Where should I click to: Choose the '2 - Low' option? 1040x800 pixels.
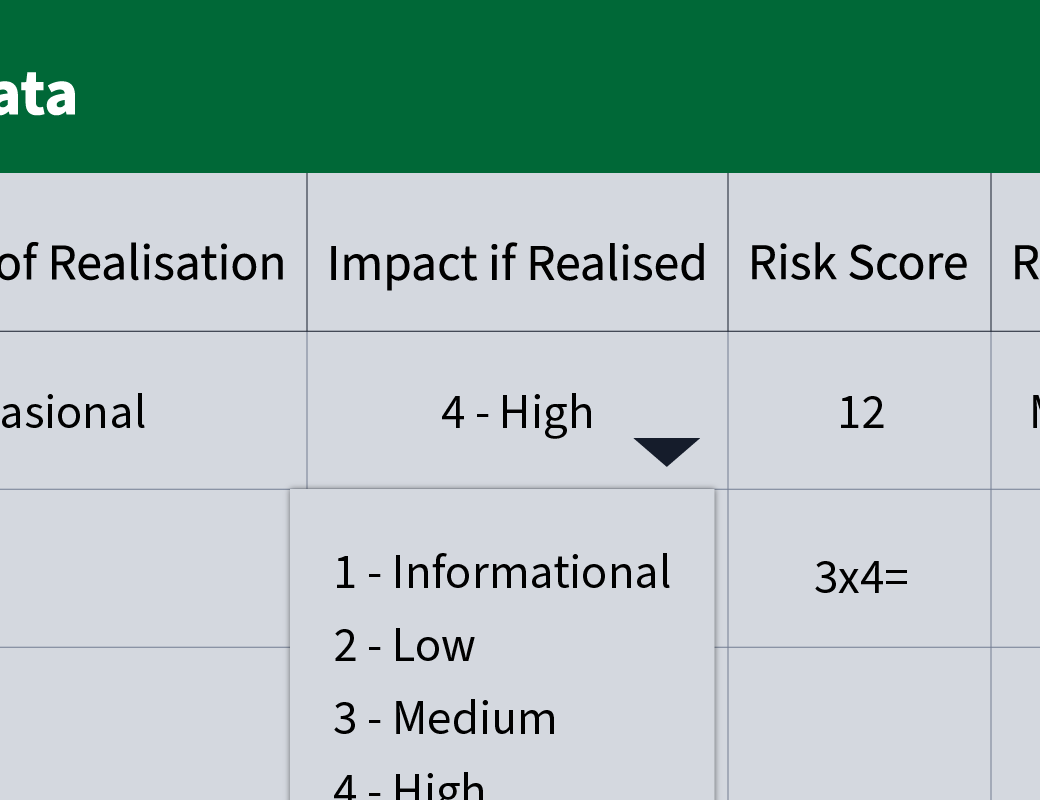pos(404,645)
